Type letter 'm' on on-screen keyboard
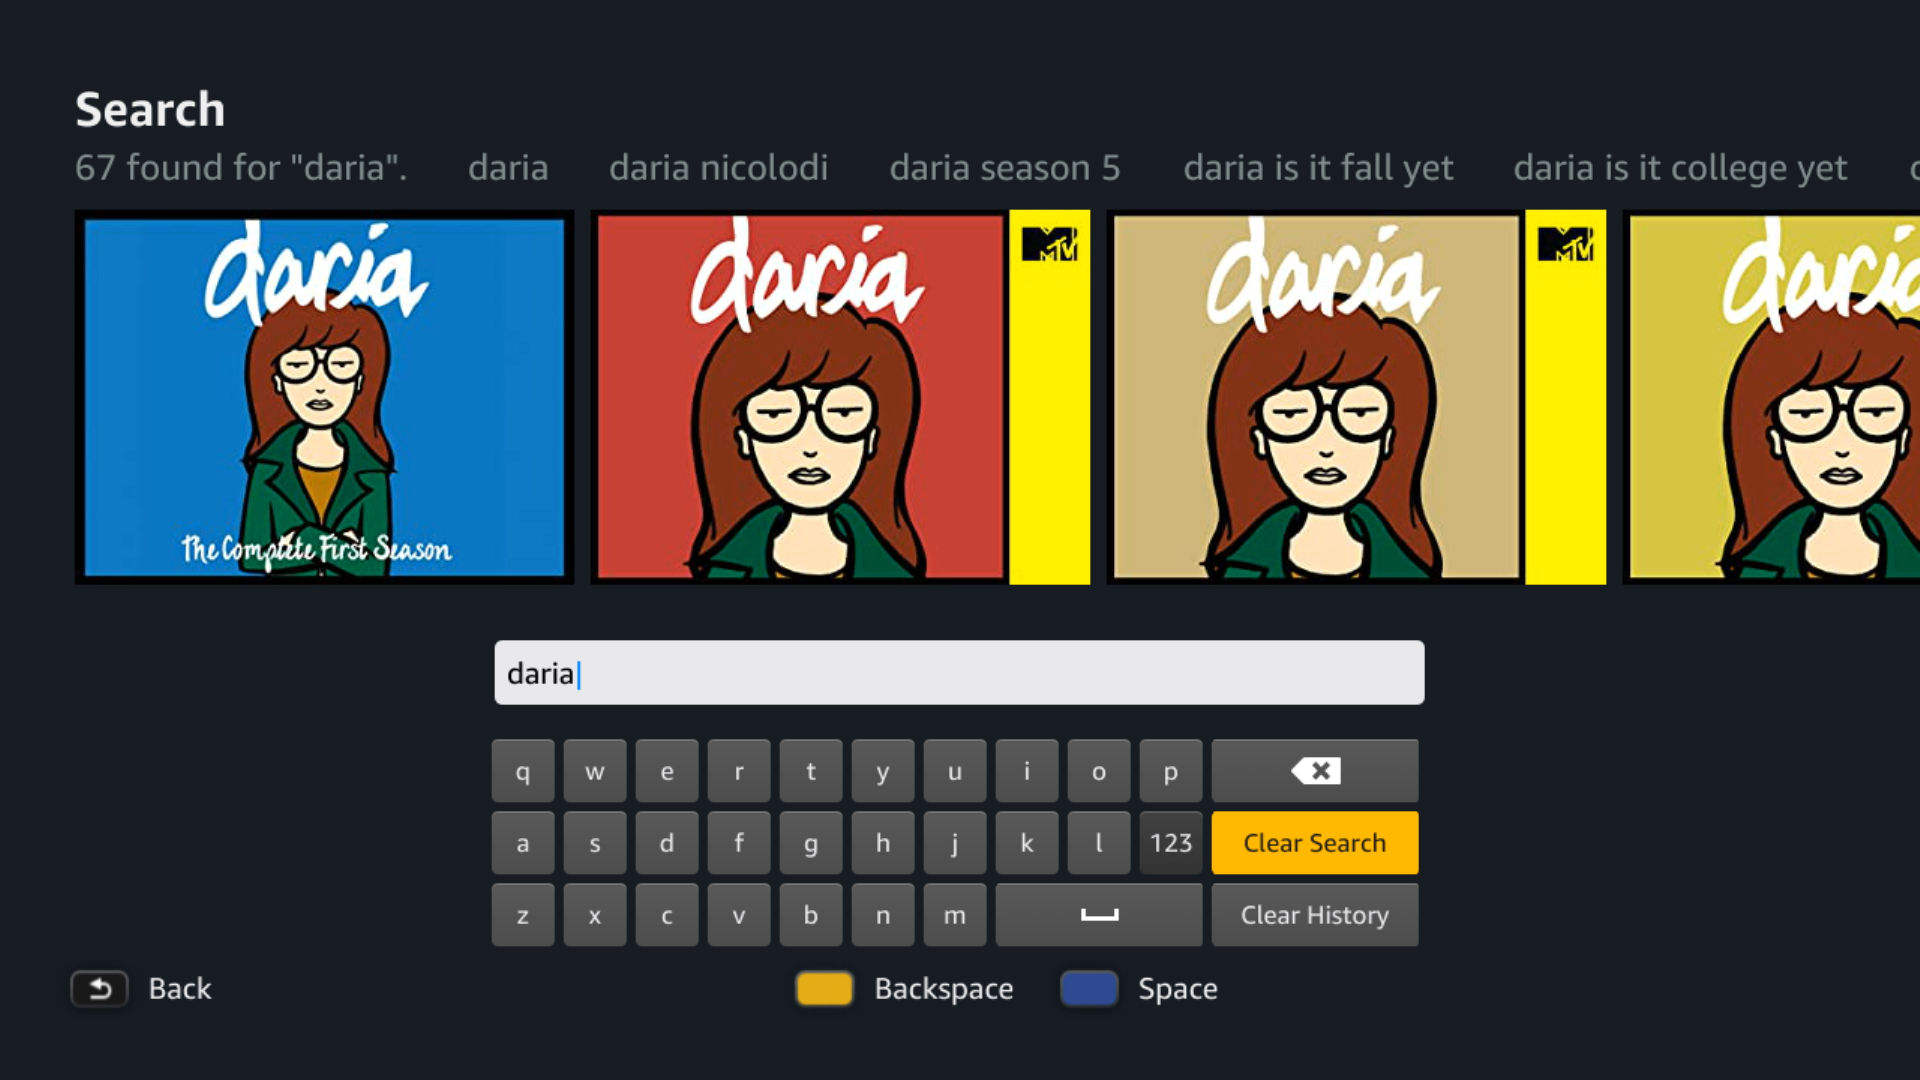1920x1080 pixels. coord(954,915)
